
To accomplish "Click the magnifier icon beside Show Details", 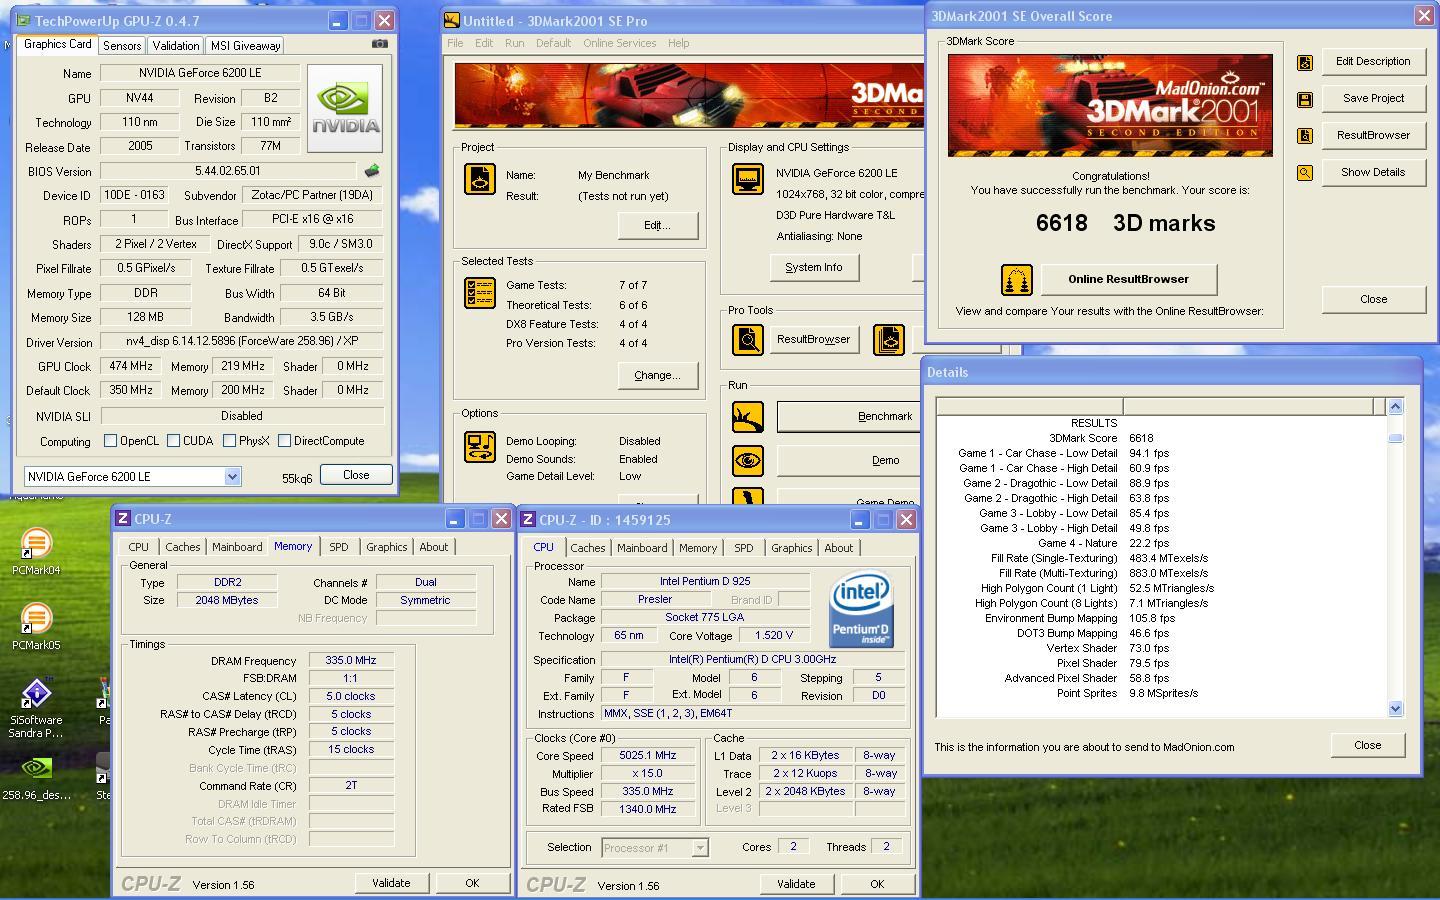I will (x=1305, y=173).
